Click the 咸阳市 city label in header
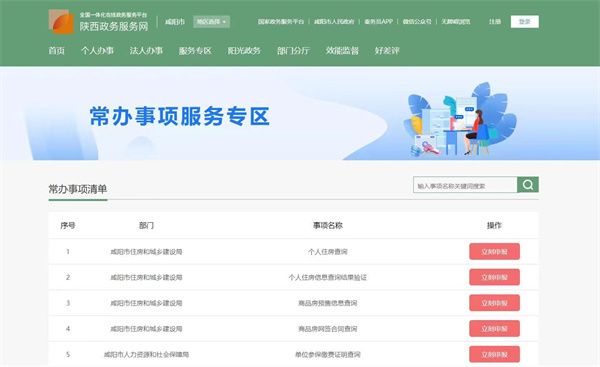The image size is (600, 367). click(175, 22)
